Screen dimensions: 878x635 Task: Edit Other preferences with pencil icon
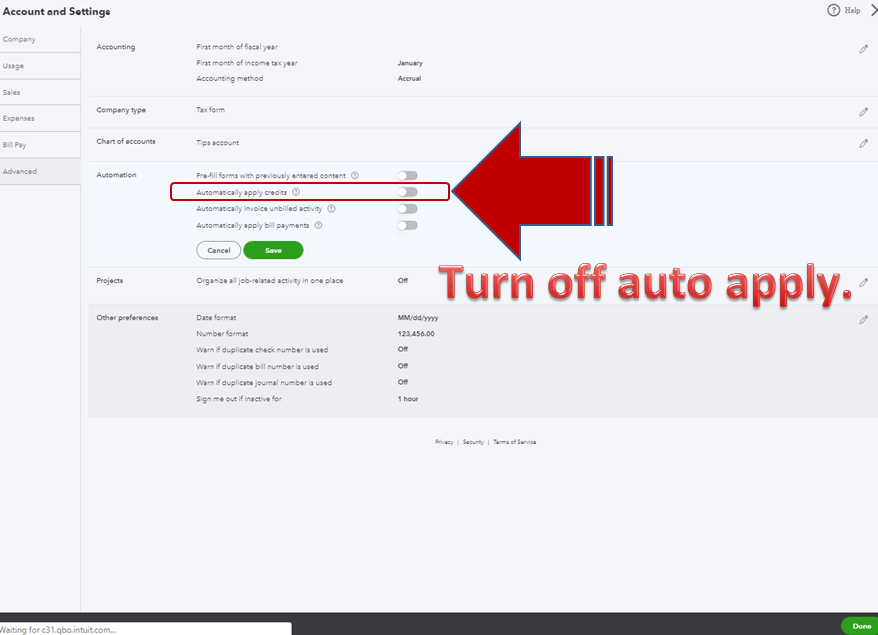coord(863,320)
